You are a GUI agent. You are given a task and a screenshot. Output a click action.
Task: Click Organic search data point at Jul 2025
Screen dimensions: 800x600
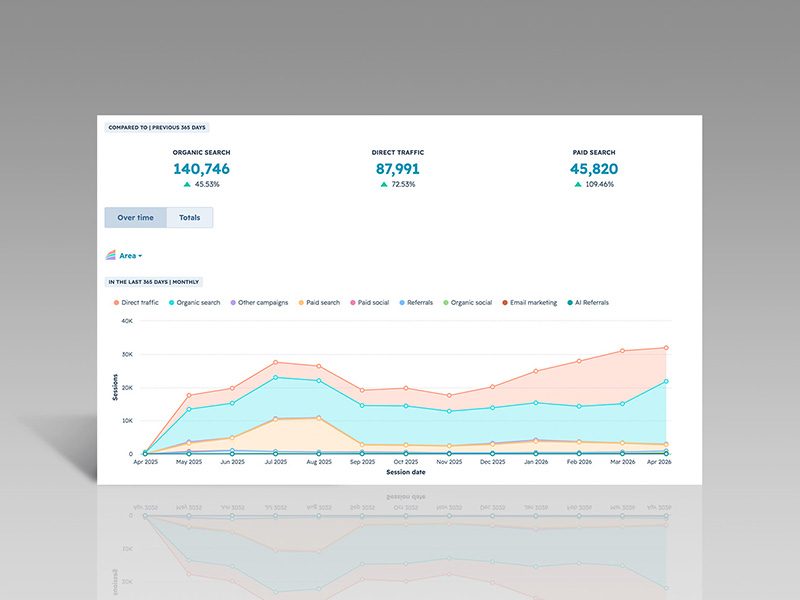tap(276, 378)
